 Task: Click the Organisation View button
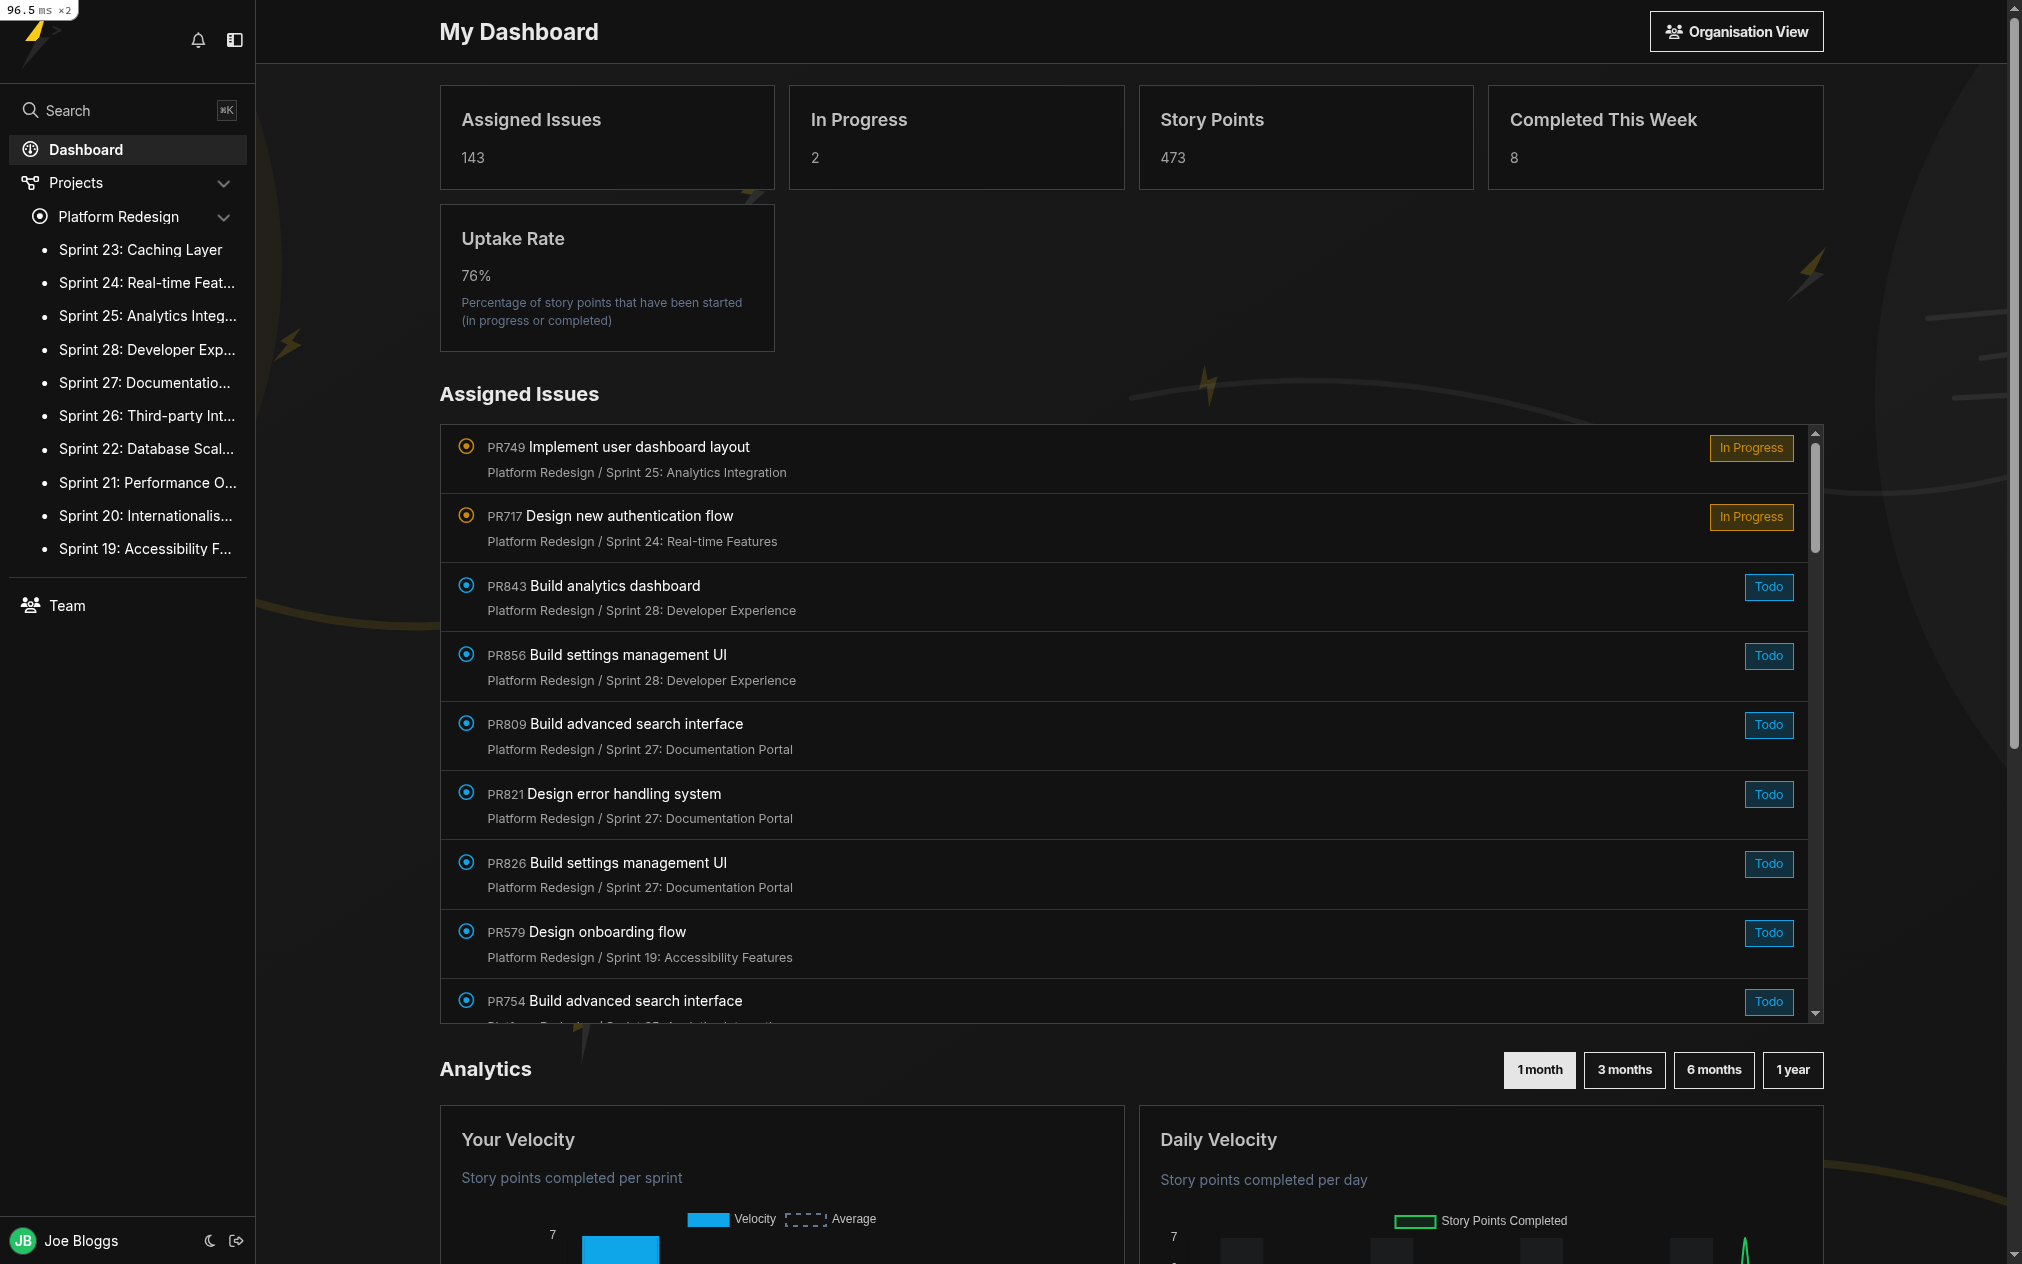1736,31
